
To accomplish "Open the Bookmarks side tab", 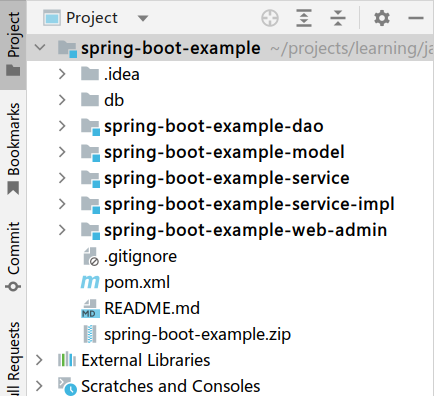I will pos(13,149).
